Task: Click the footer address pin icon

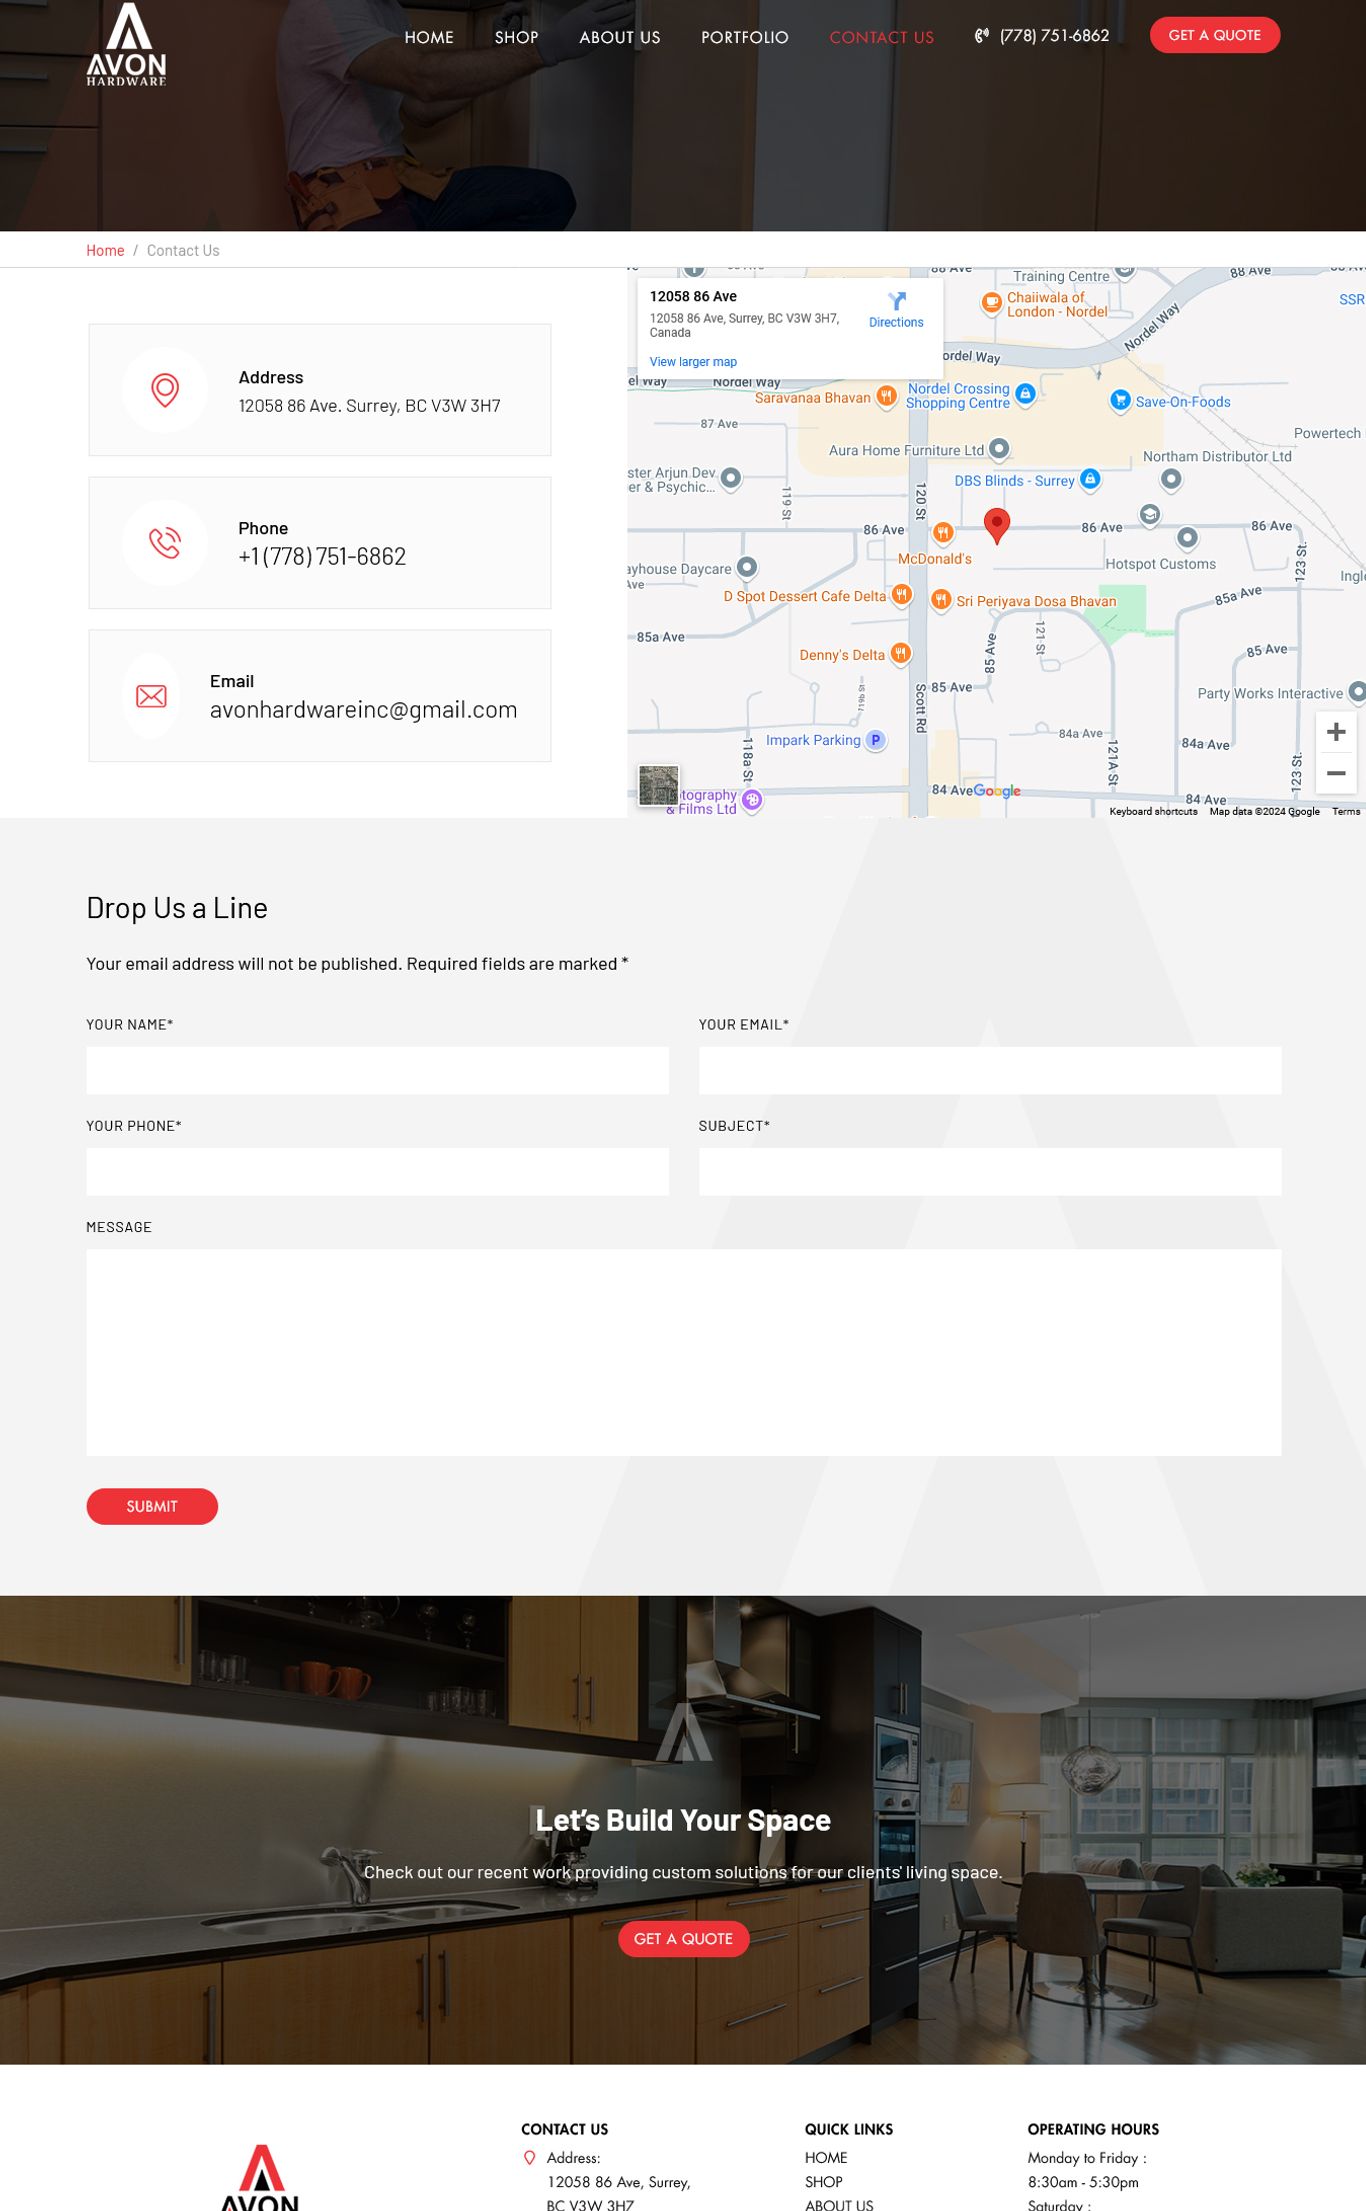Action: click(530, 2158)
